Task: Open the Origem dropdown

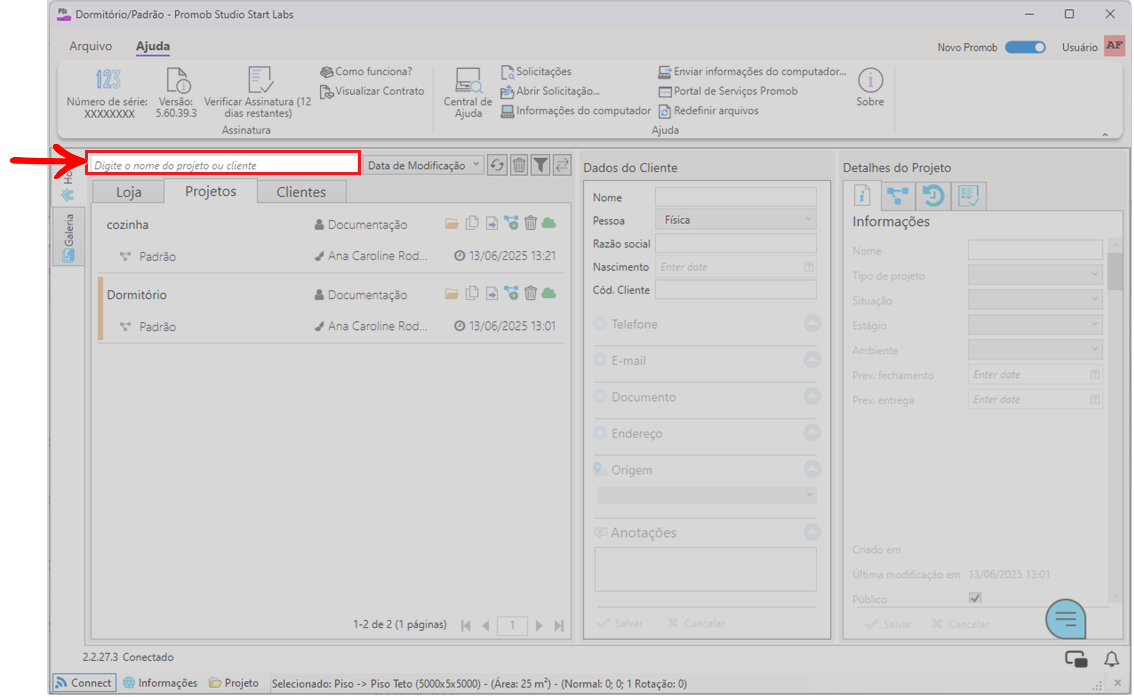Action: pos(706,495)
